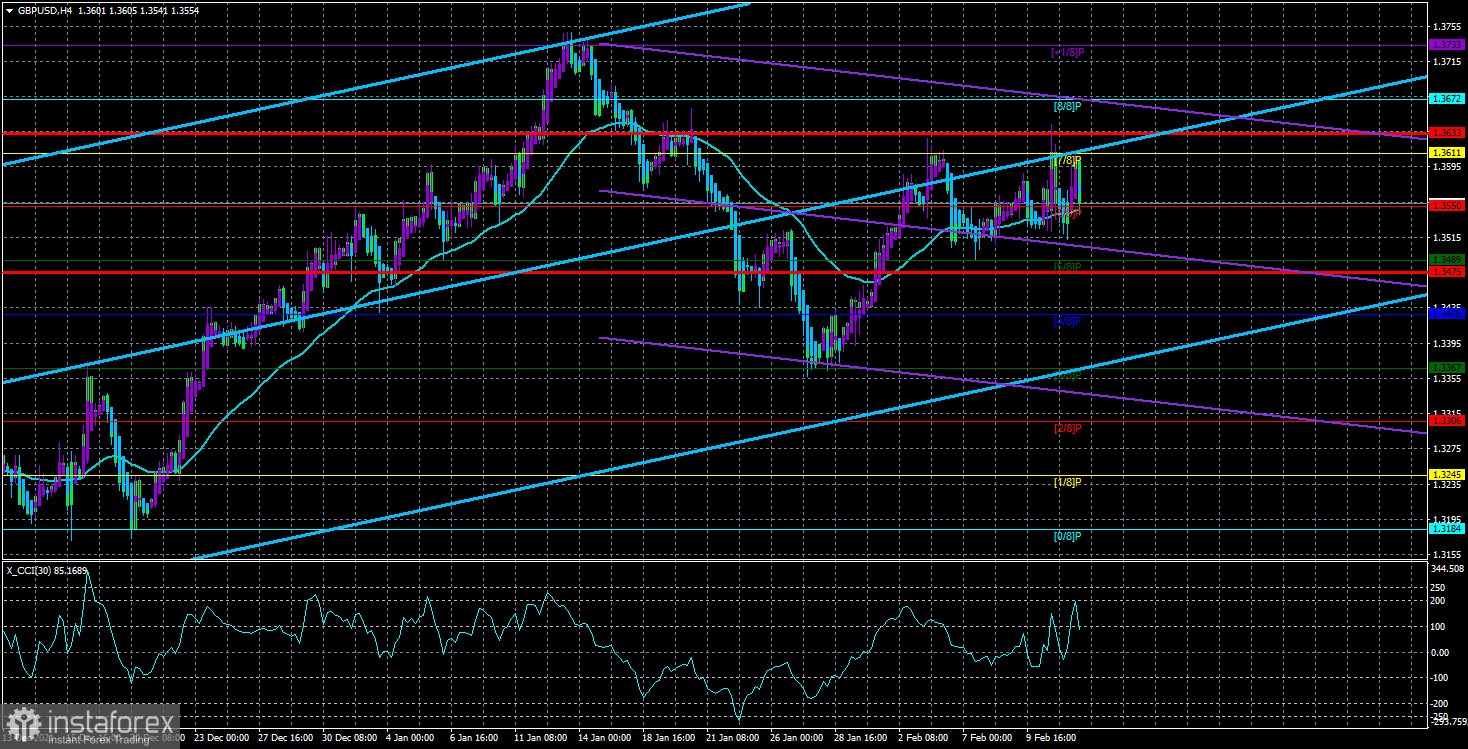Click the 1.3475 red price tag

1447,271
